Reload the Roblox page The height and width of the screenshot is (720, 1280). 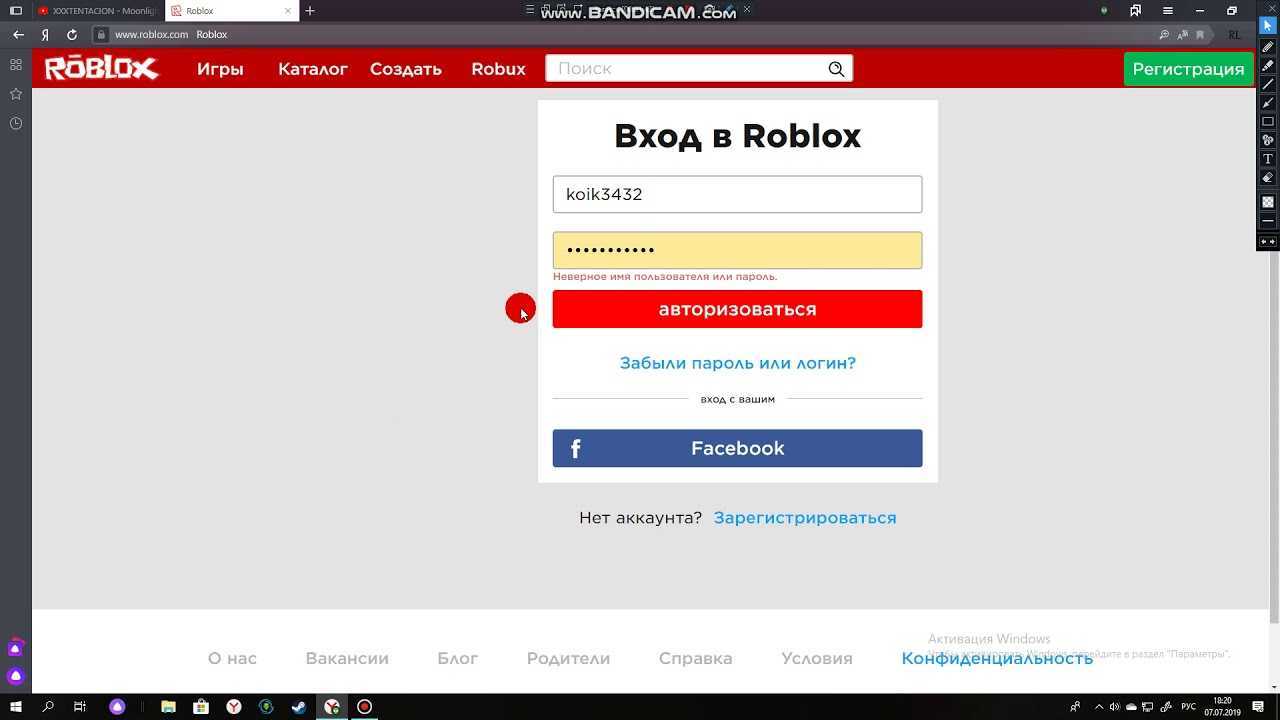(72, 34)
